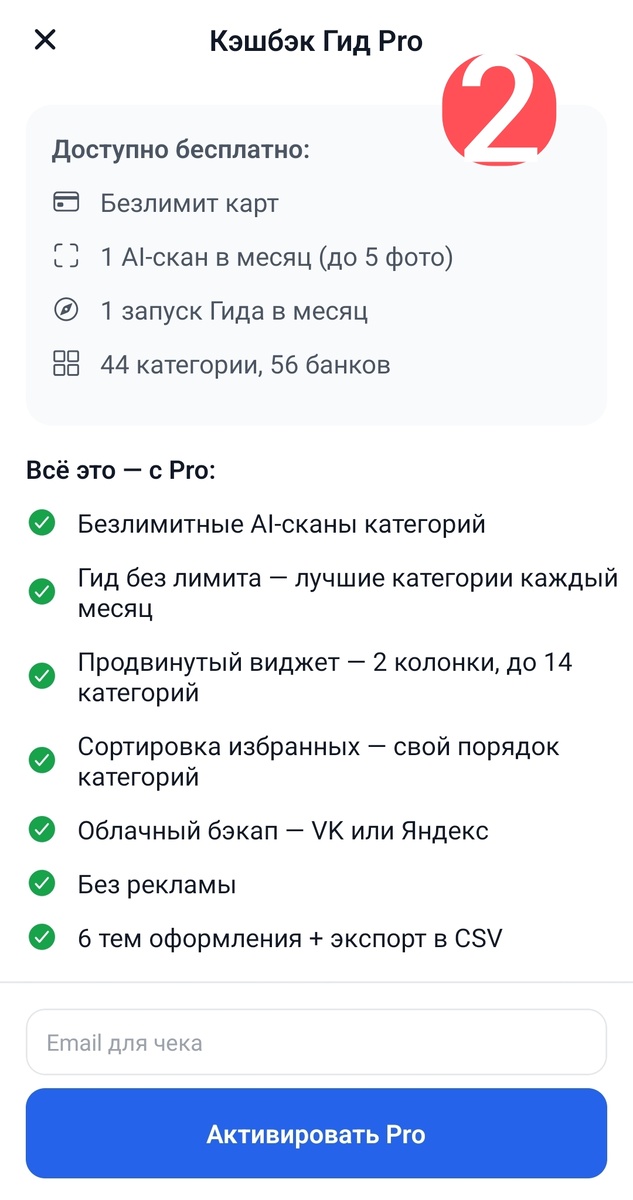Click the checkmark next to 6 тем оформления
Screen dimensions: 633x1200
pyautogui.click(x=42, y=938)
